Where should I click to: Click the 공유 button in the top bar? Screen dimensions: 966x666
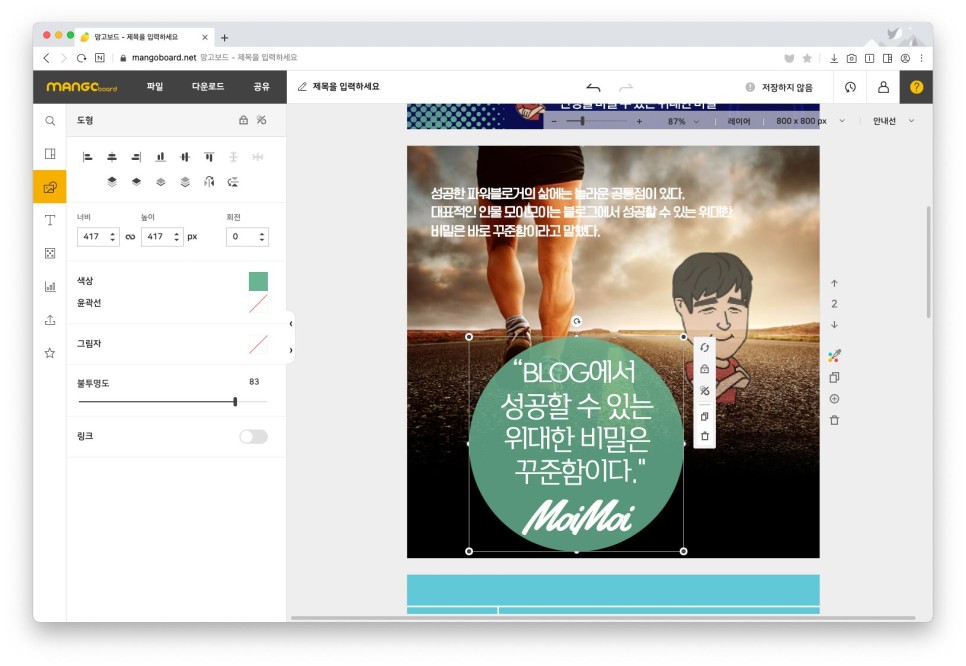(262, 88)
